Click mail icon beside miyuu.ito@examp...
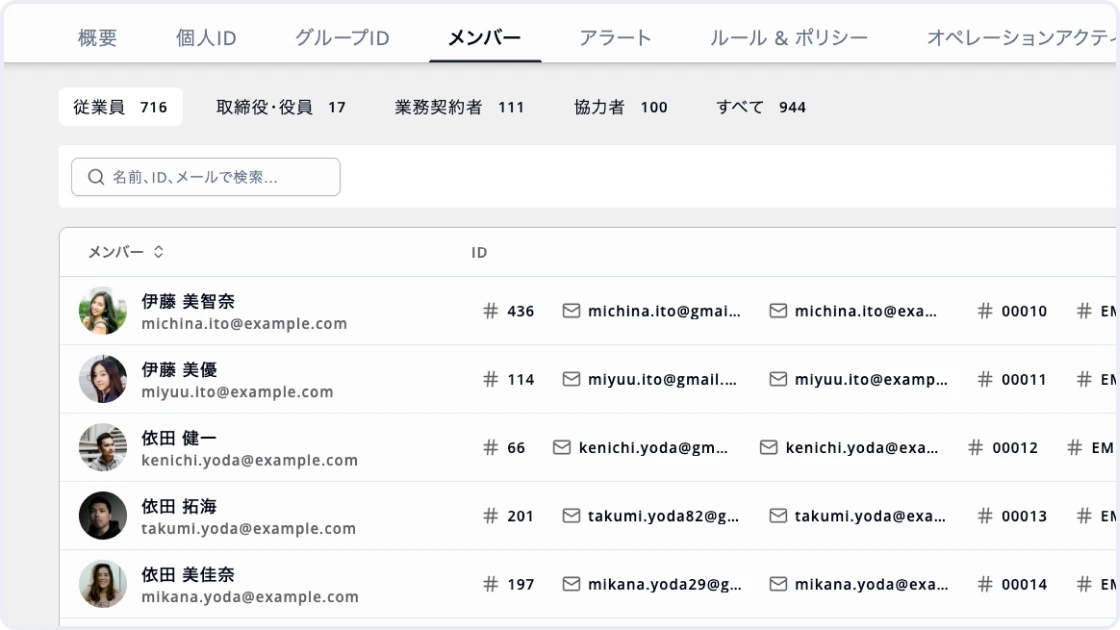1120x630 pixels. tap(778, 379)
